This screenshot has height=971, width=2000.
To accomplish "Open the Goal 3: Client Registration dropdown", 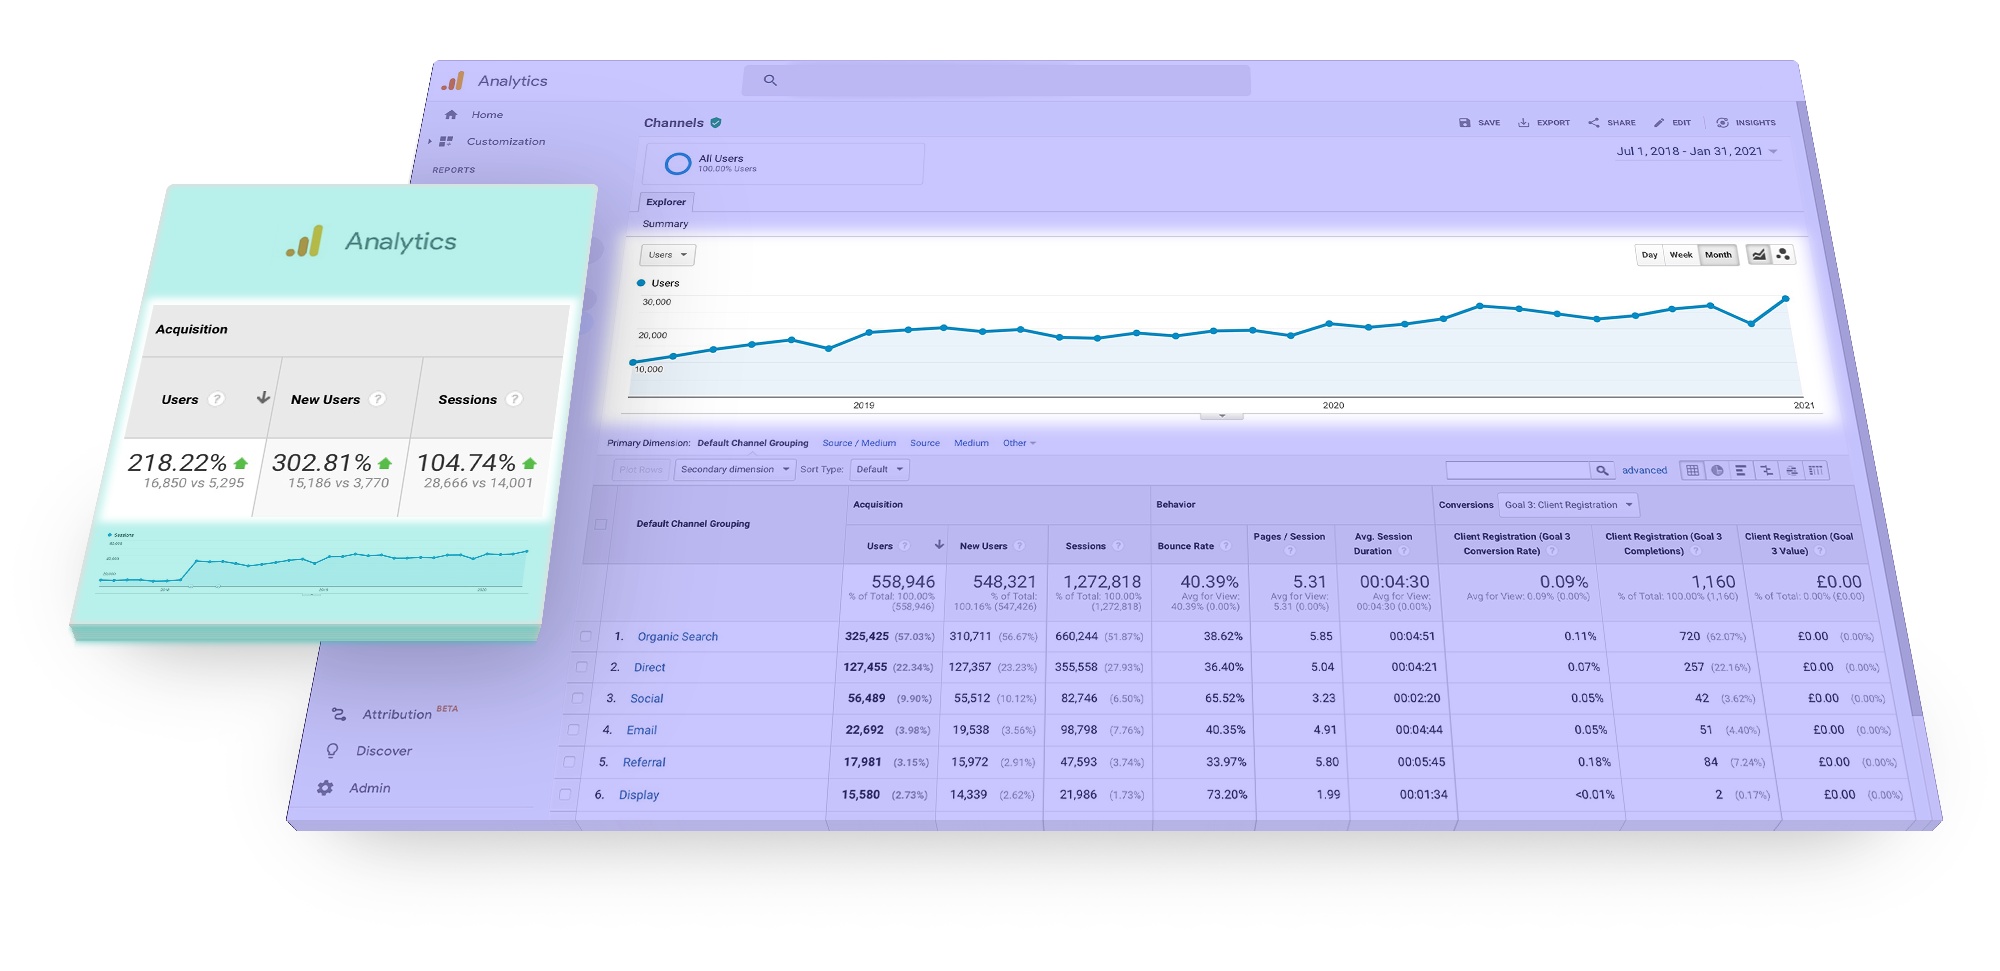I will [x=1568, y=505].
